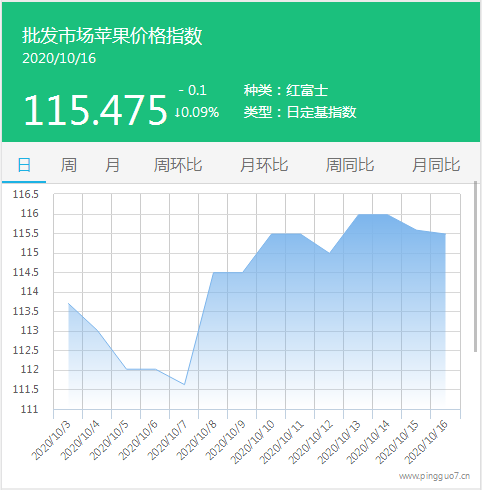Click the 2020/10/16 x-axis date label

tap(426, 443)
